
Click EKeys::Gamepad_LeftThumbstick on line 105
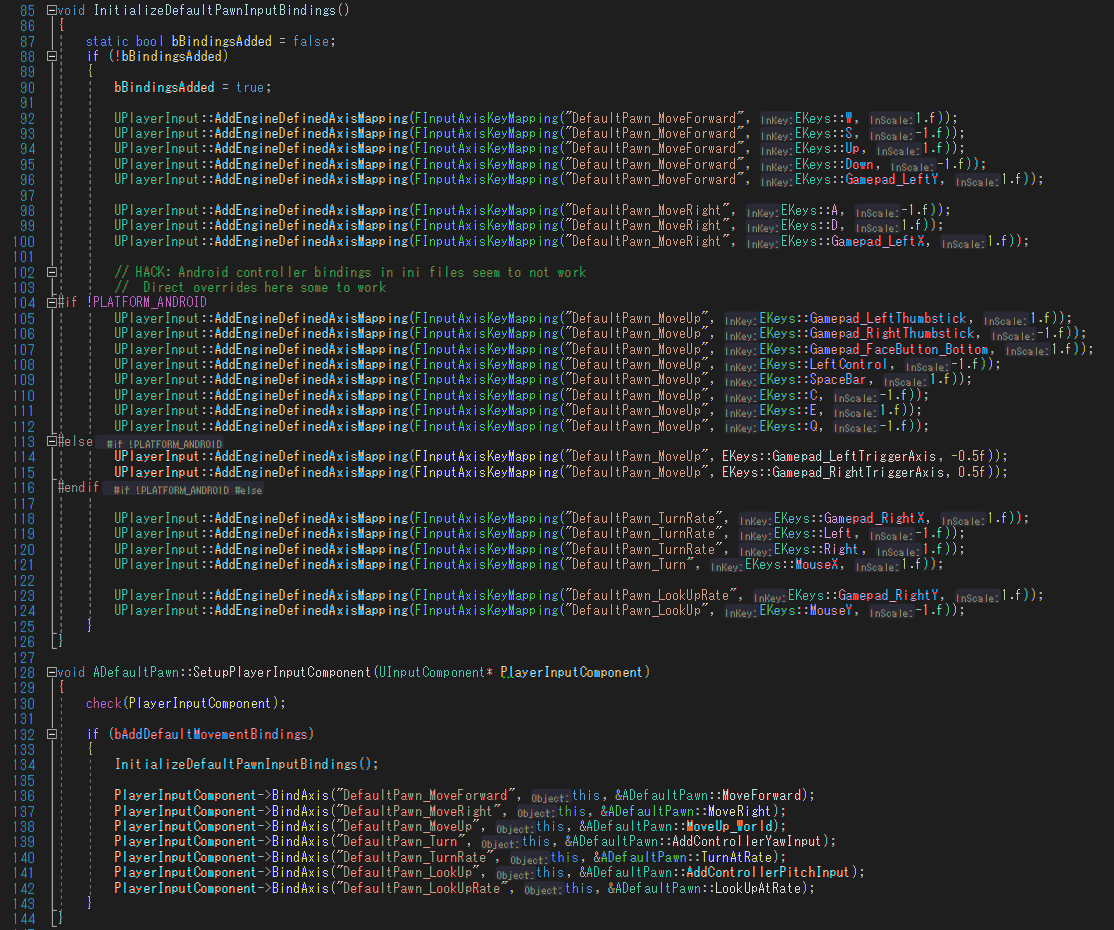[863, 318]
